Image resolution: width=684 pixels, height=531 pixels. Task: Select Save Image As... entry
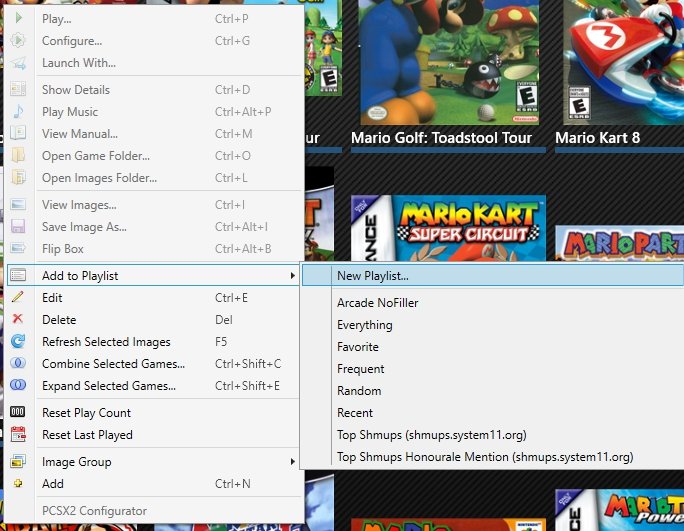pyautogui.click(x=154, y=227)
